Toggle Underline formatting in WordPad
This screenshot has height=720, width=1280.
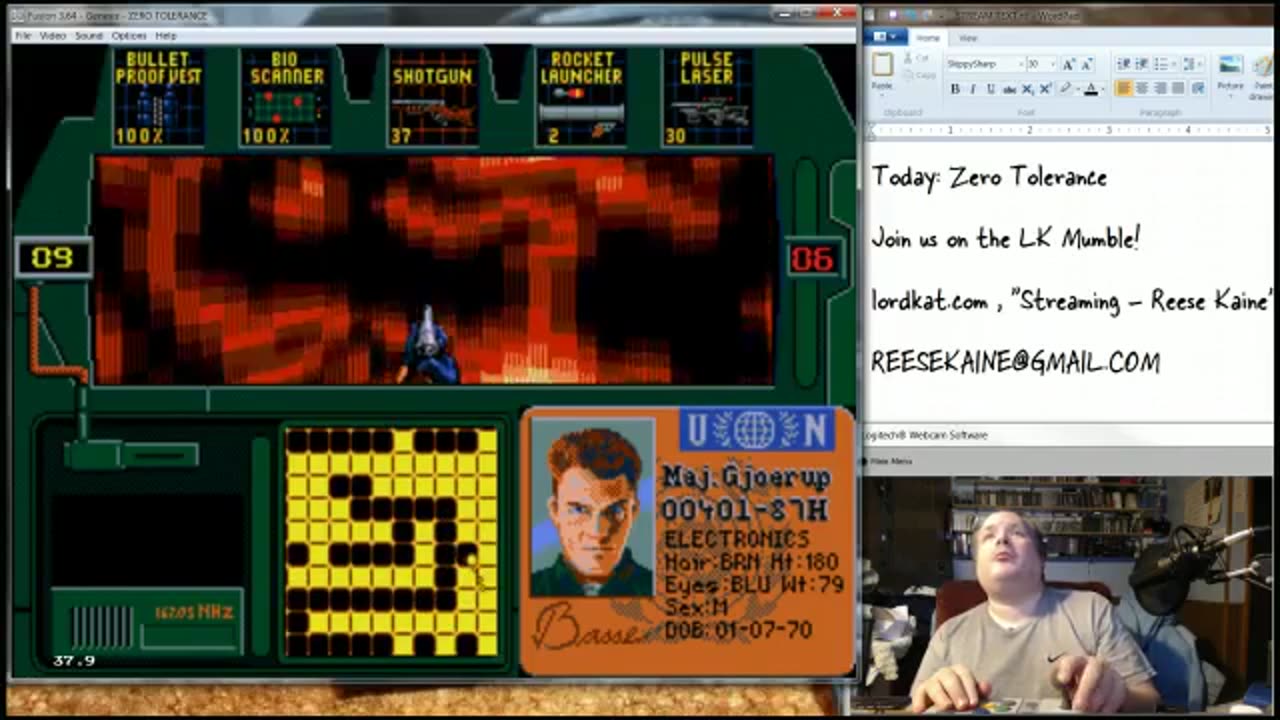(x=991, y=89)
